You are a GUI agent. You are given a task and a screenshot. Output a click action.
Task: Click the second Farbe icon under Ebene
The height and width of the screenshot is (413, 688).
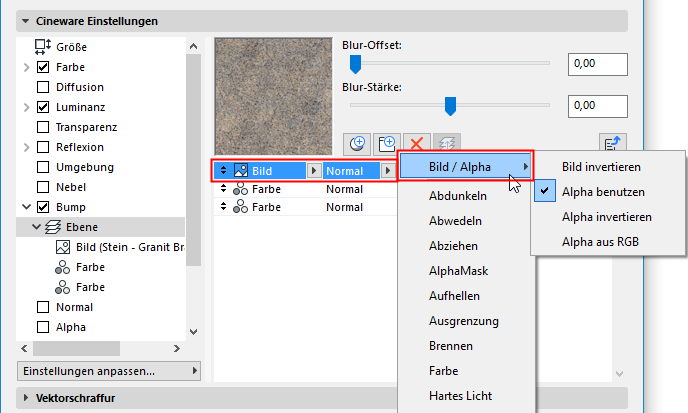[62, 287]
